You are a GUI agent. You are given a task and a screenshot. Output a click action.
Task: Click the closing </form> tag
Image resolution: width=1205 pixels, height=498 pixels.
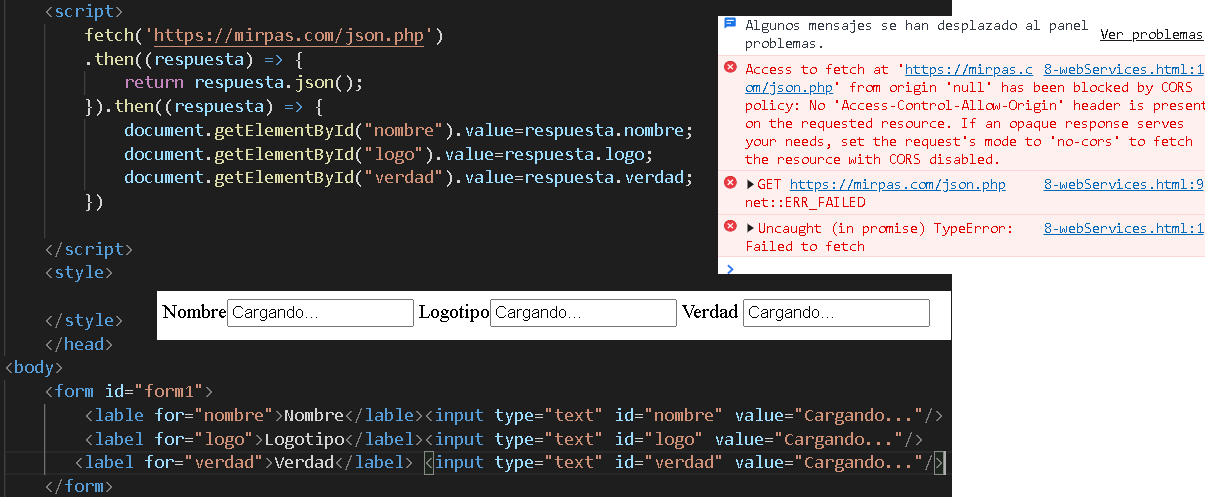[79, 487]
